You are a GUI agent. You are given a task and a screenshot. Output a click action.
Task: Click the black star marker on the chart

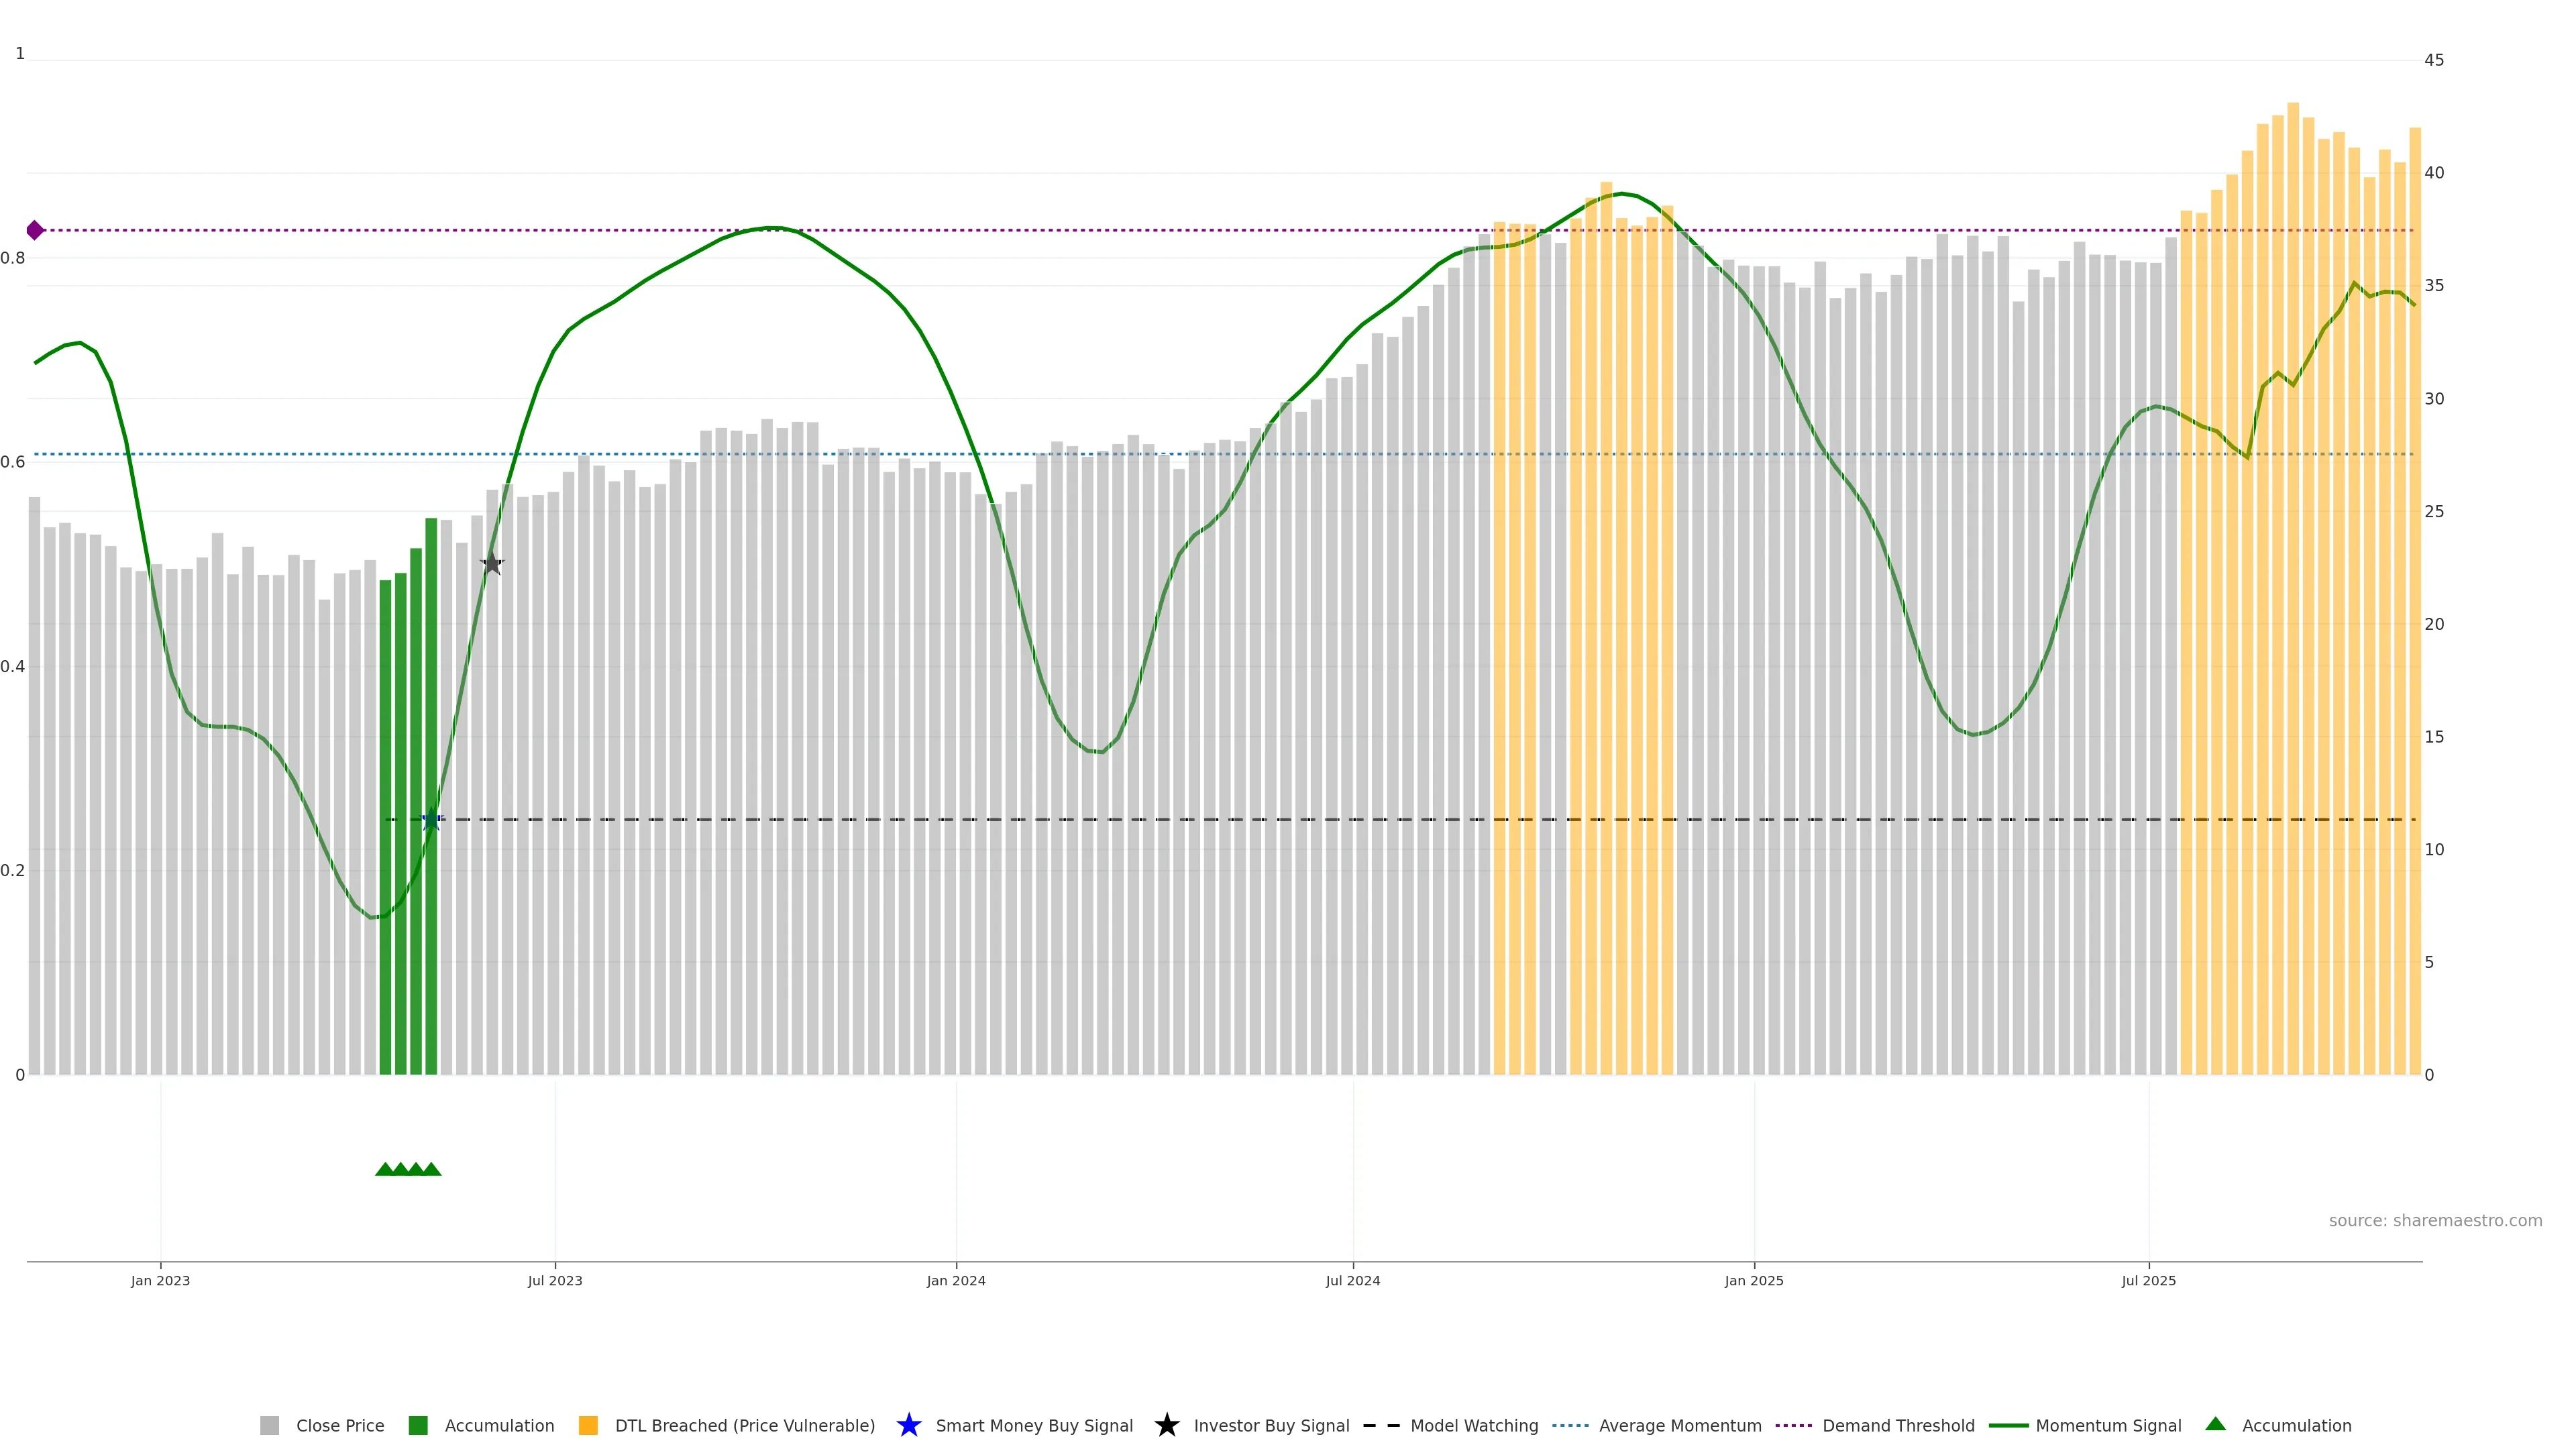[x=492, y=563]
